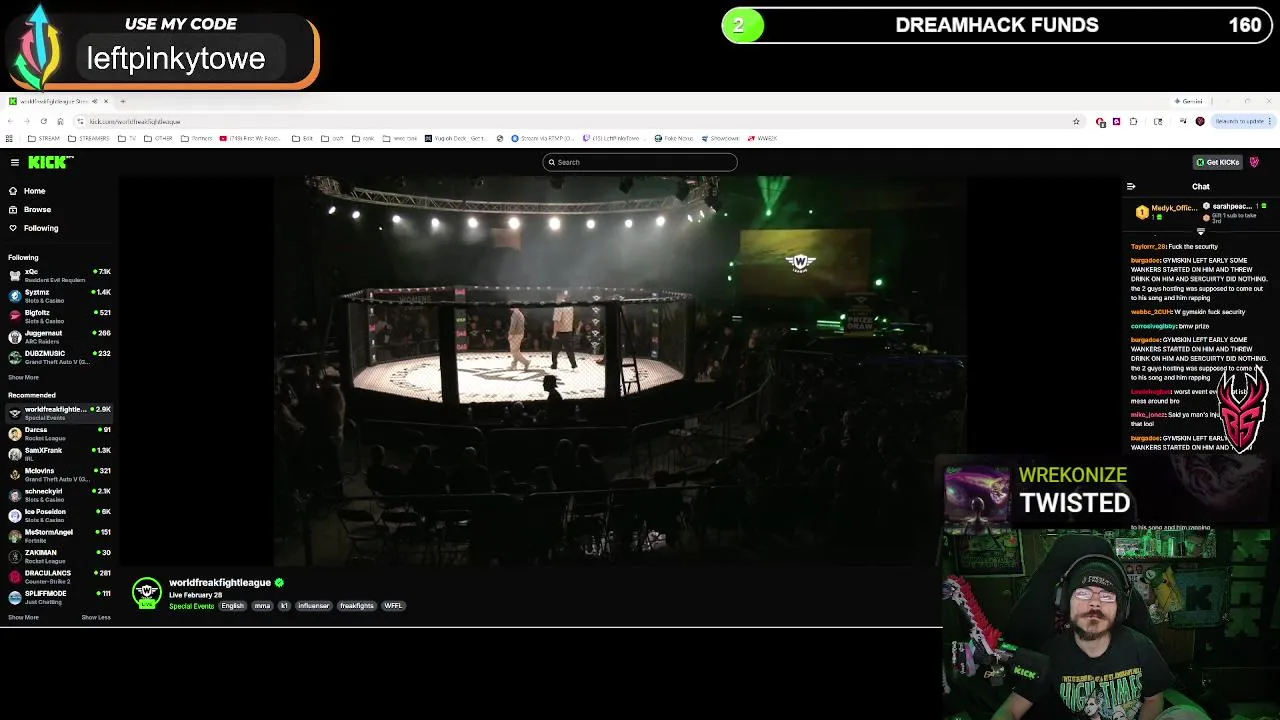Open browser home page

(x=60, y=121)
